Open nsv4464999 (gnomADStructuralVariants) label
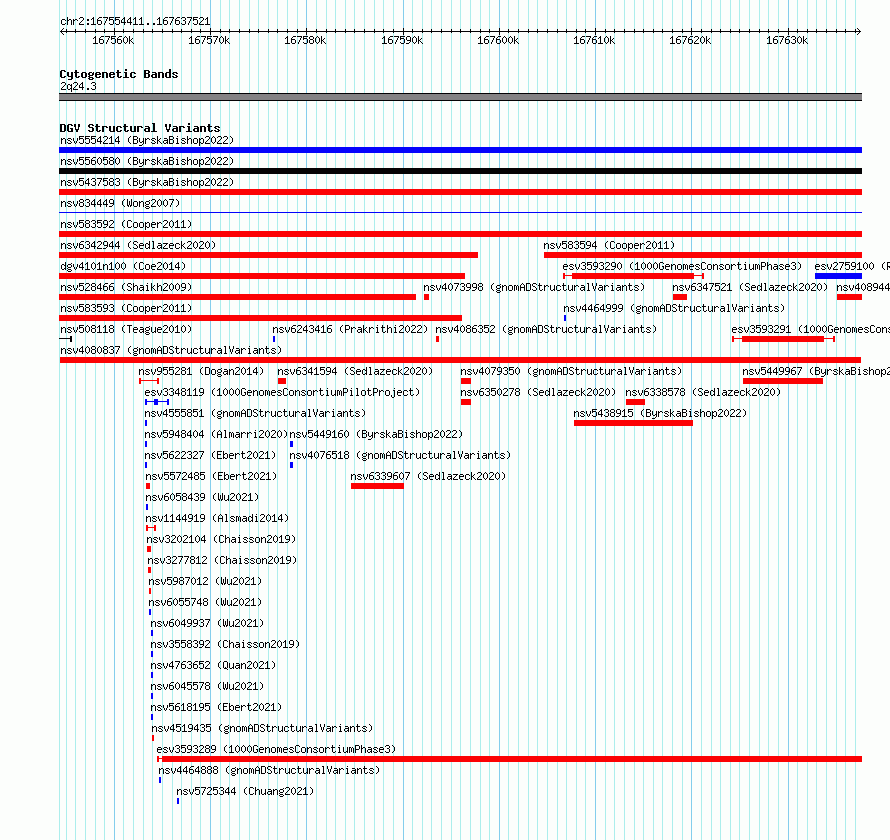The height and width of the screenshot is (840, 890). click(674, 308)
